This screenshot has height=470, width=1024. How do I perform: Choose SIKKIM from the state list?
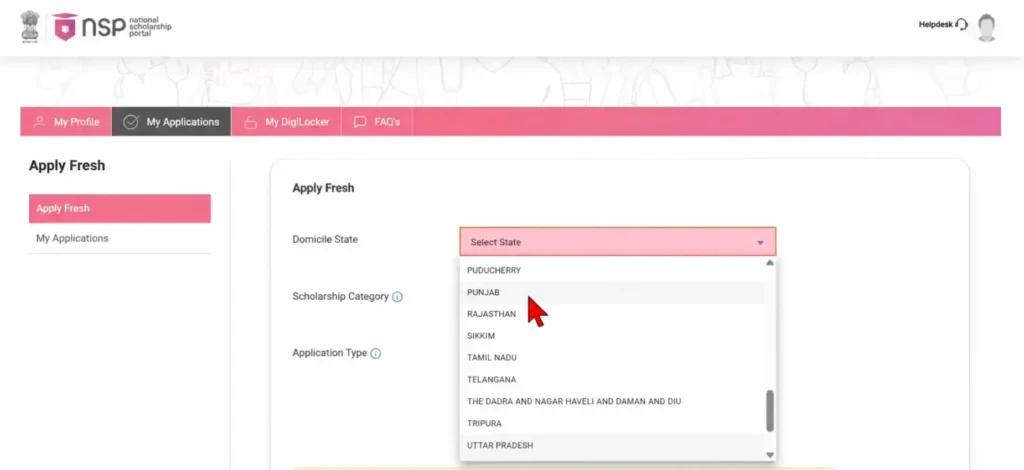611,336
